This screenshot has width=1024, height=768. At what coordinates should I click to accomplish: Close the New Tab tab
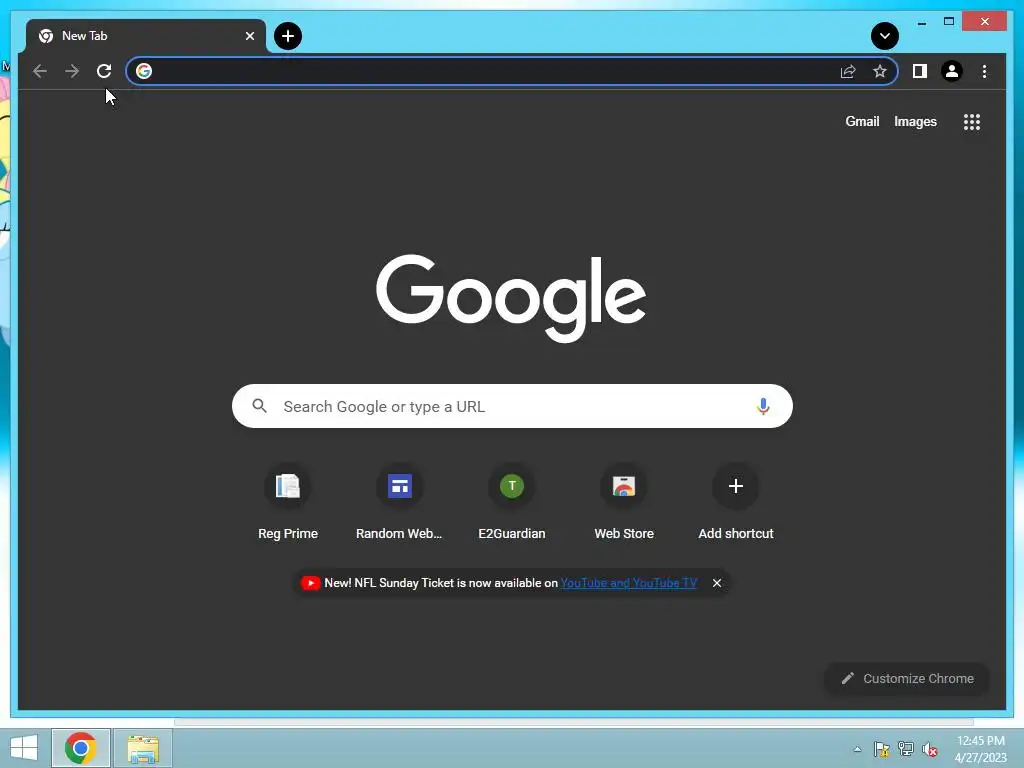click(249, 36)
